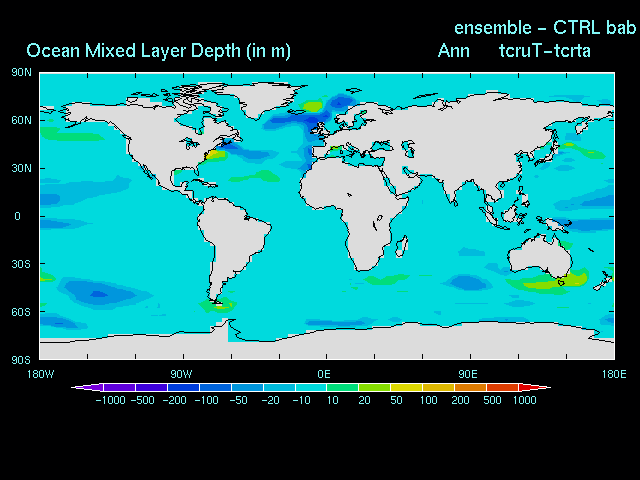Click the 0 equator axis label

pos(17,216)
